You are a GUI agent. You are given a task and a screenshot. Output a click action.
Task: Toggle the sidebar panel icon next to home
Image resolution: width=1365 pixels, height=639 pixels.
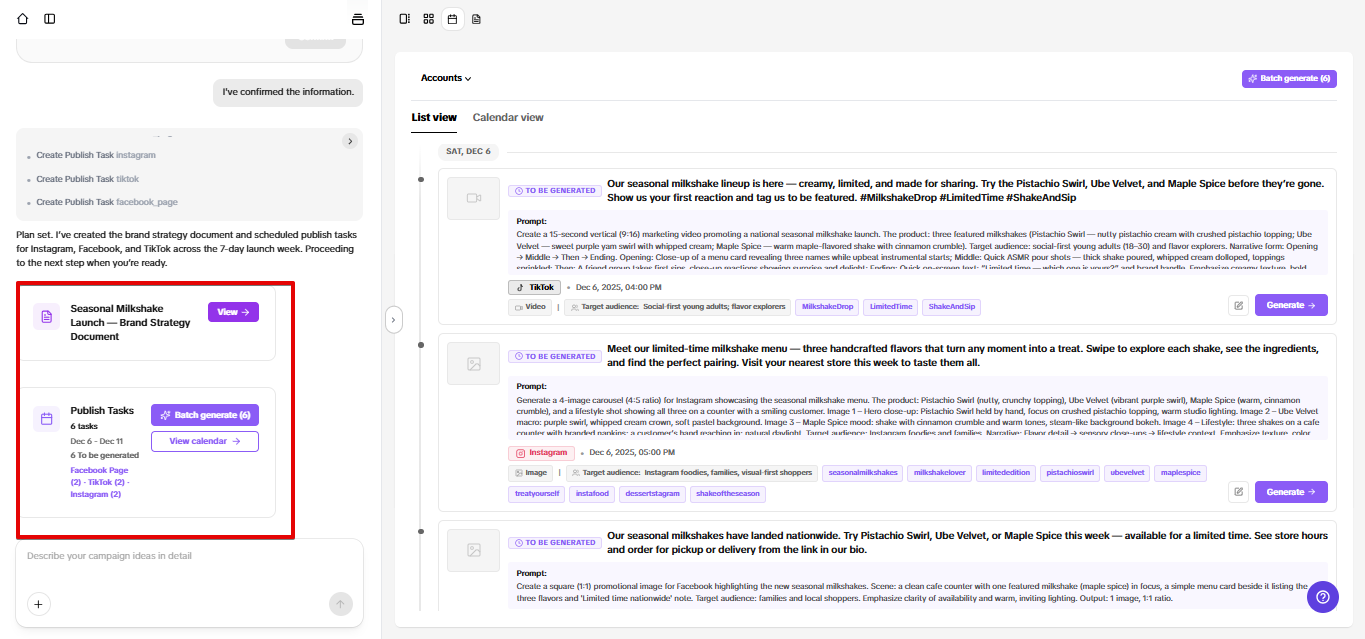(x=50, y=19)
